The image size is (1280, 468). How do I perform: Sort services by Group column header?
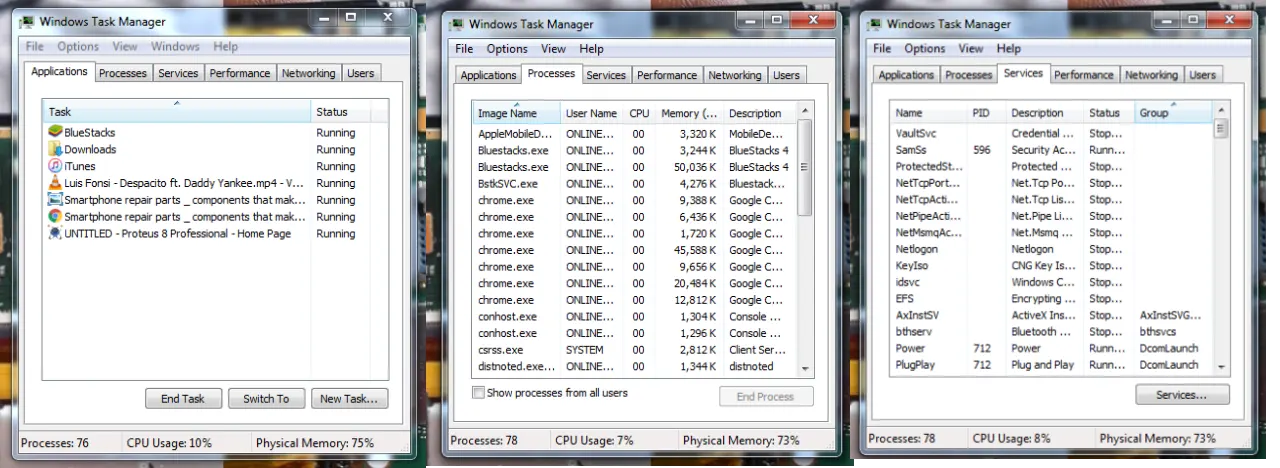pyautogui.click(x=1172, y=112)
